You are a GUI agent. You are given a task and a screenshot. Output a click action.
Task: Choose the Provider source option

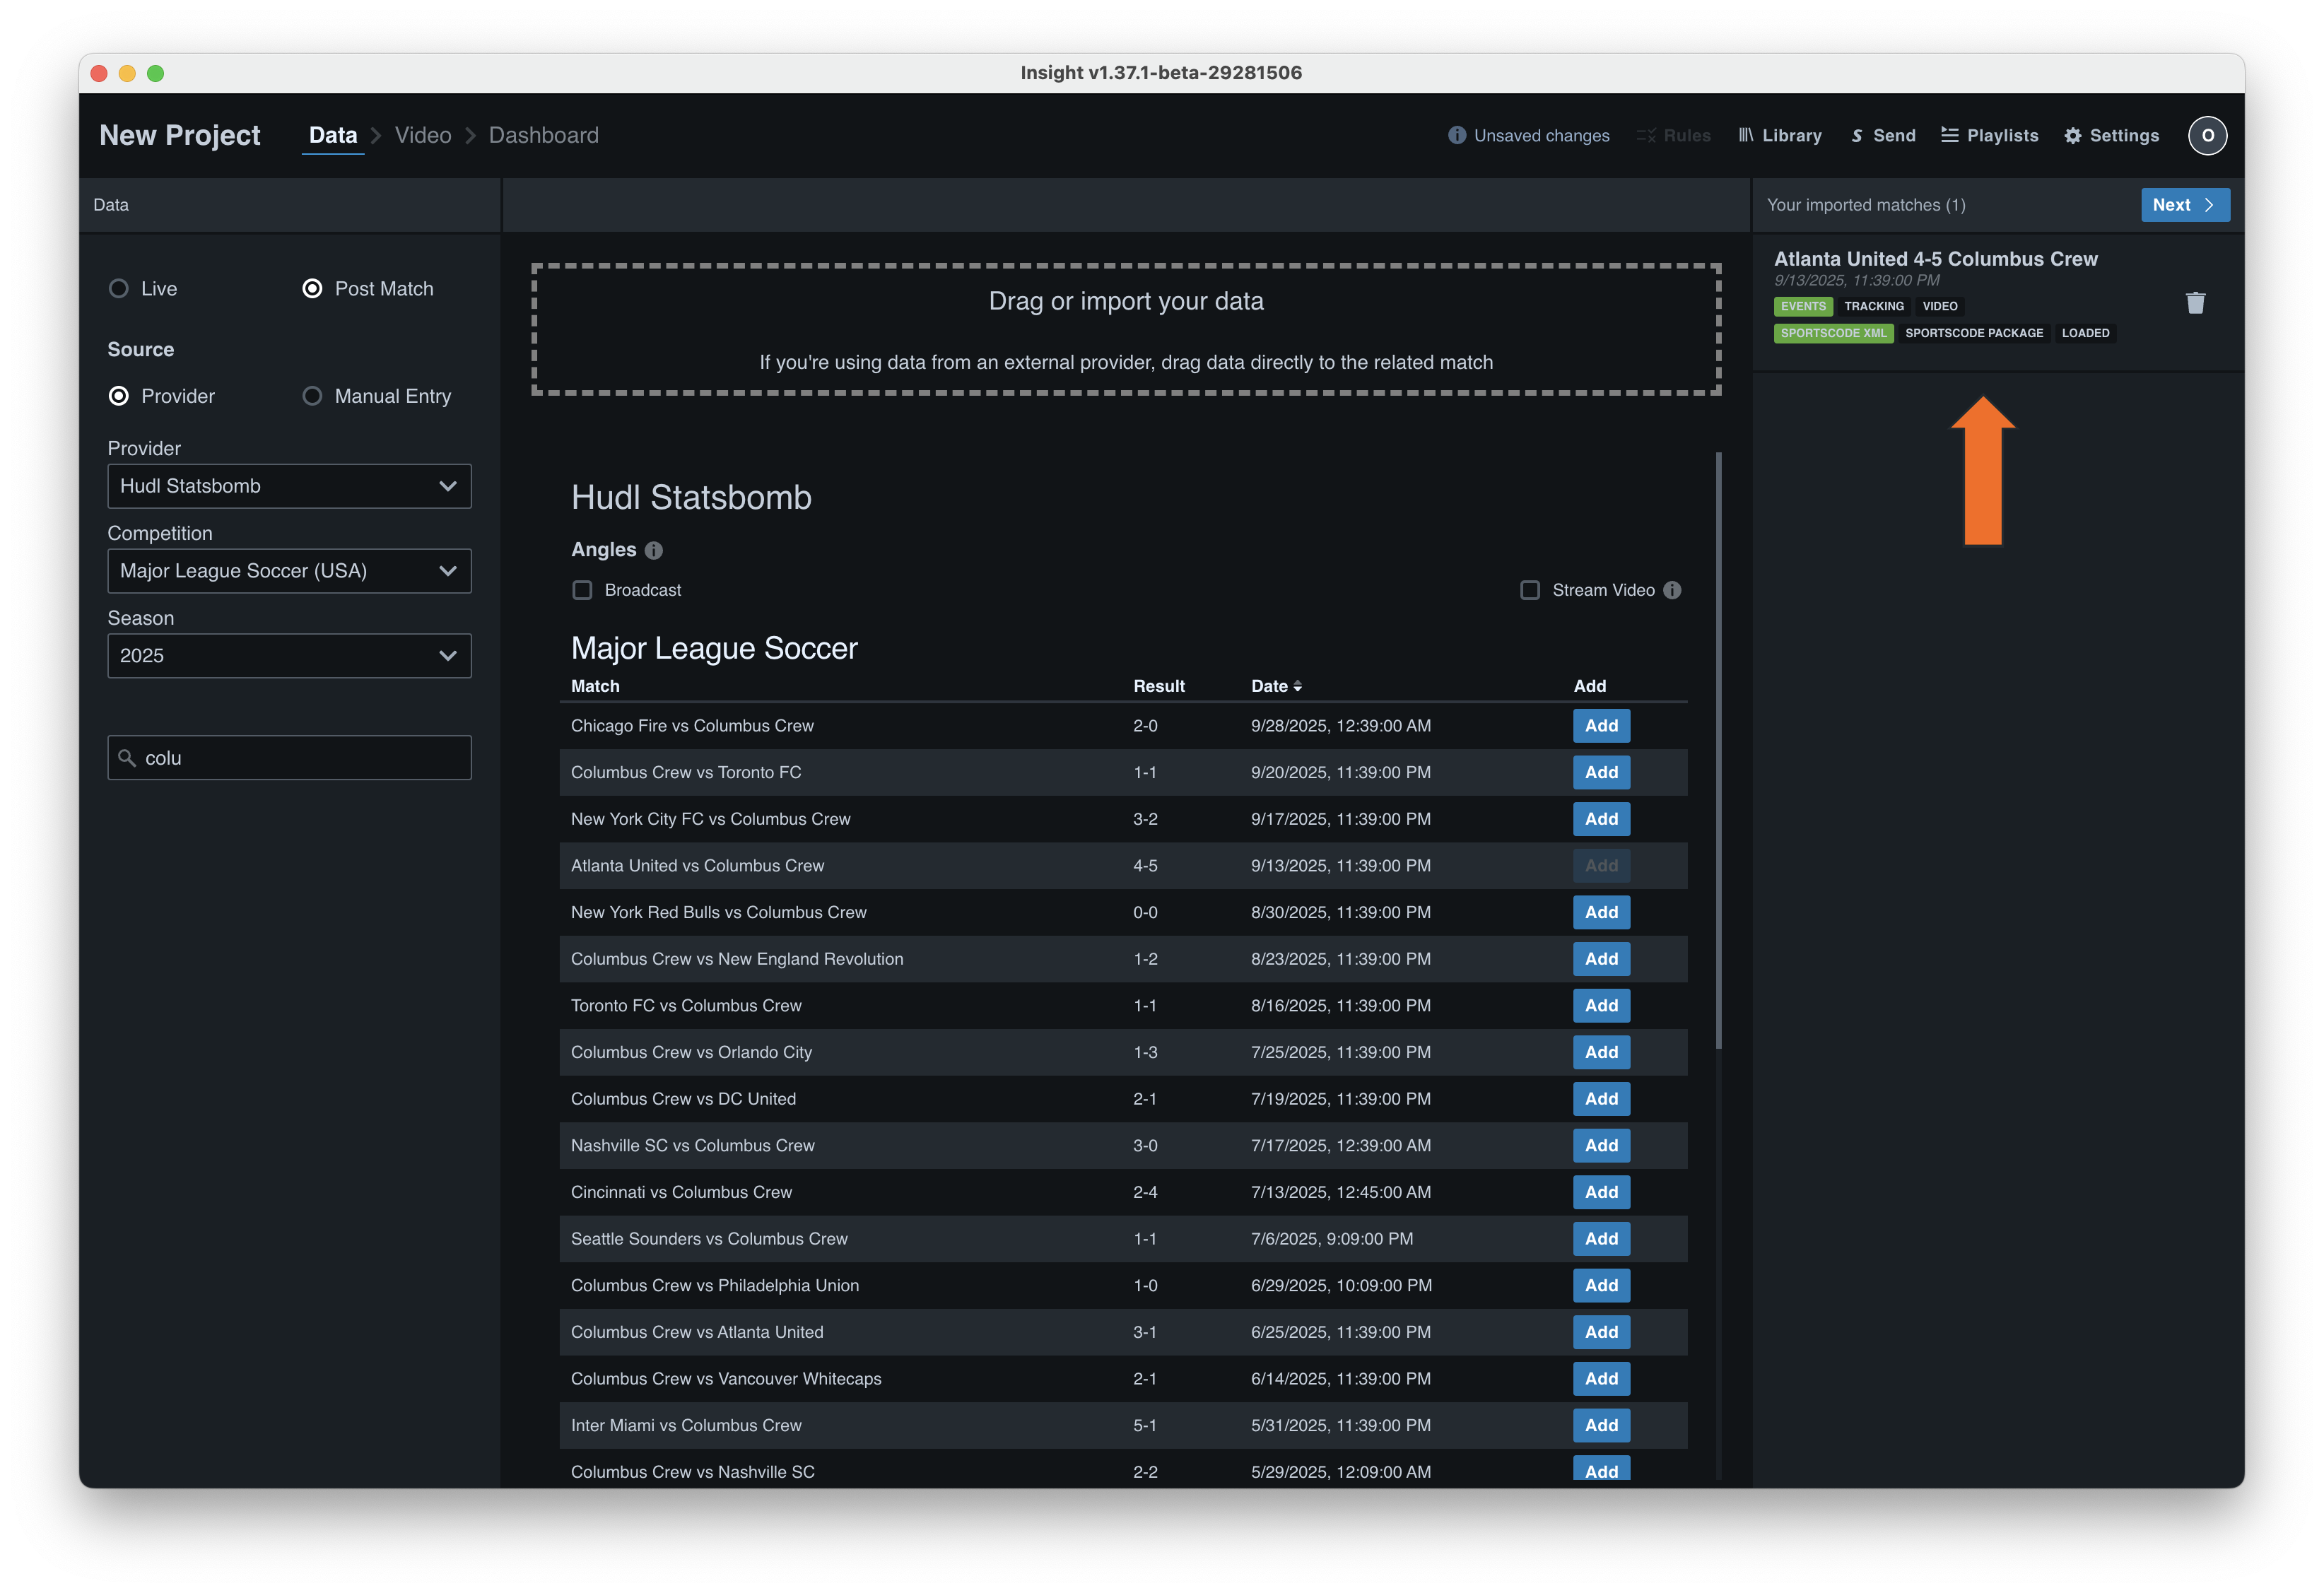(x=119, y=396)
